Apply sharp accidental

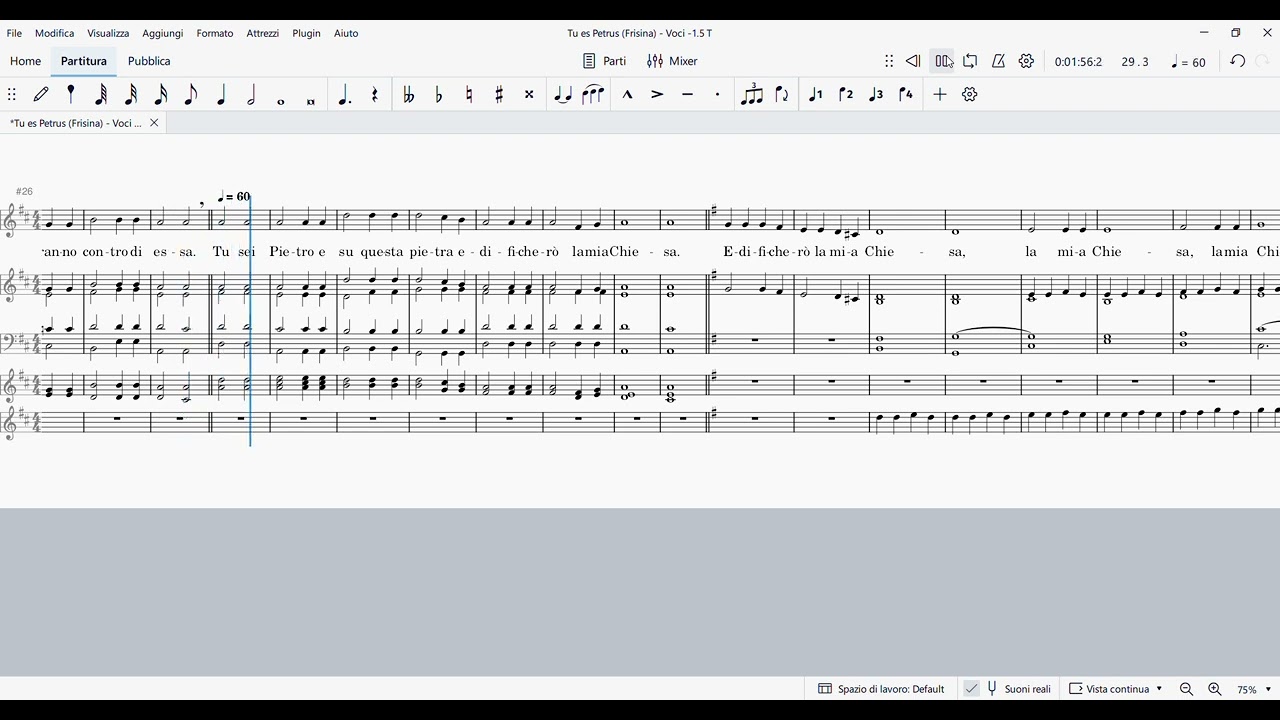[499, 94]
